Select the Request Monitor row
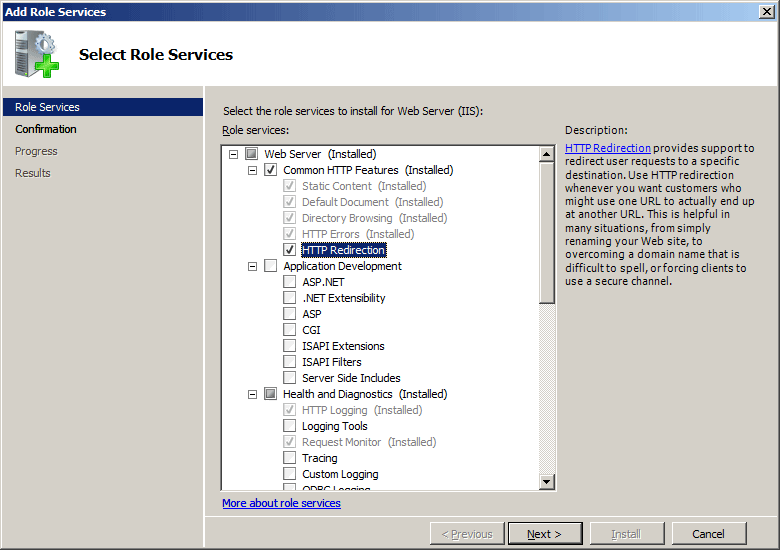 click(369, 442)
